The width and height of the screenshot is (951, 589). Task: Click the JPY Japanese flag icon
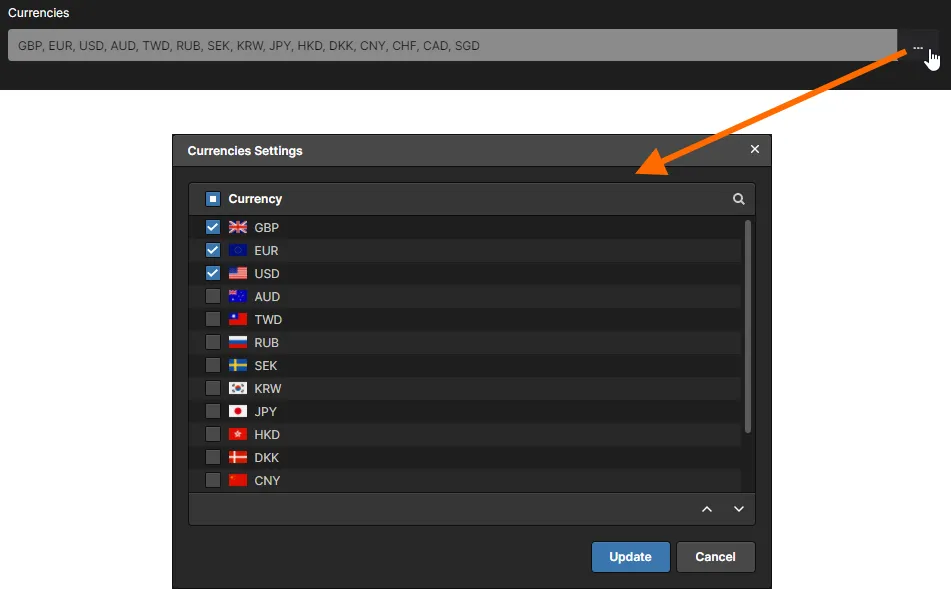238,412
